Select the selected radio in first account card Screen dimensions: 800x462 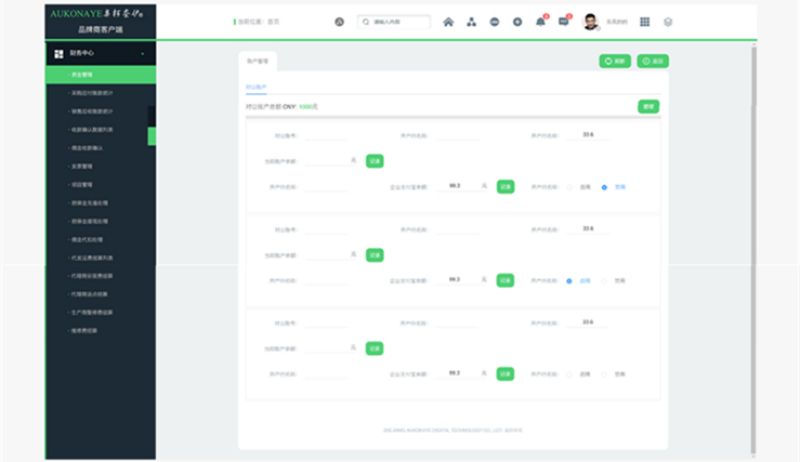click(x=604, y=186)
